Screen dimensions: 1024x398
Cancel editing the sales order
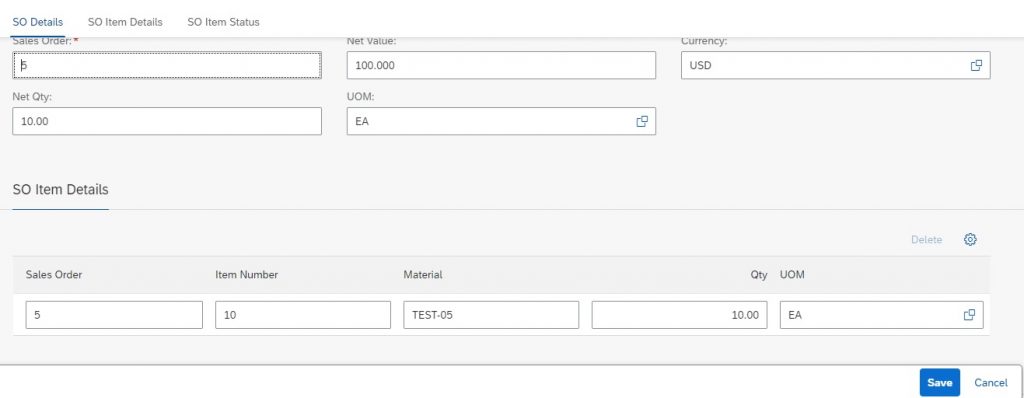point(991,382)
